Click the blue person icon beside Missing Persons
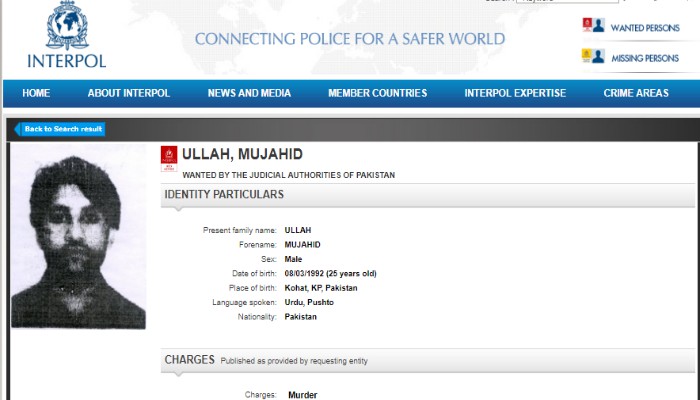Image resolution: width=700 pixels, height=400 pixels. [x=599, y=56]
